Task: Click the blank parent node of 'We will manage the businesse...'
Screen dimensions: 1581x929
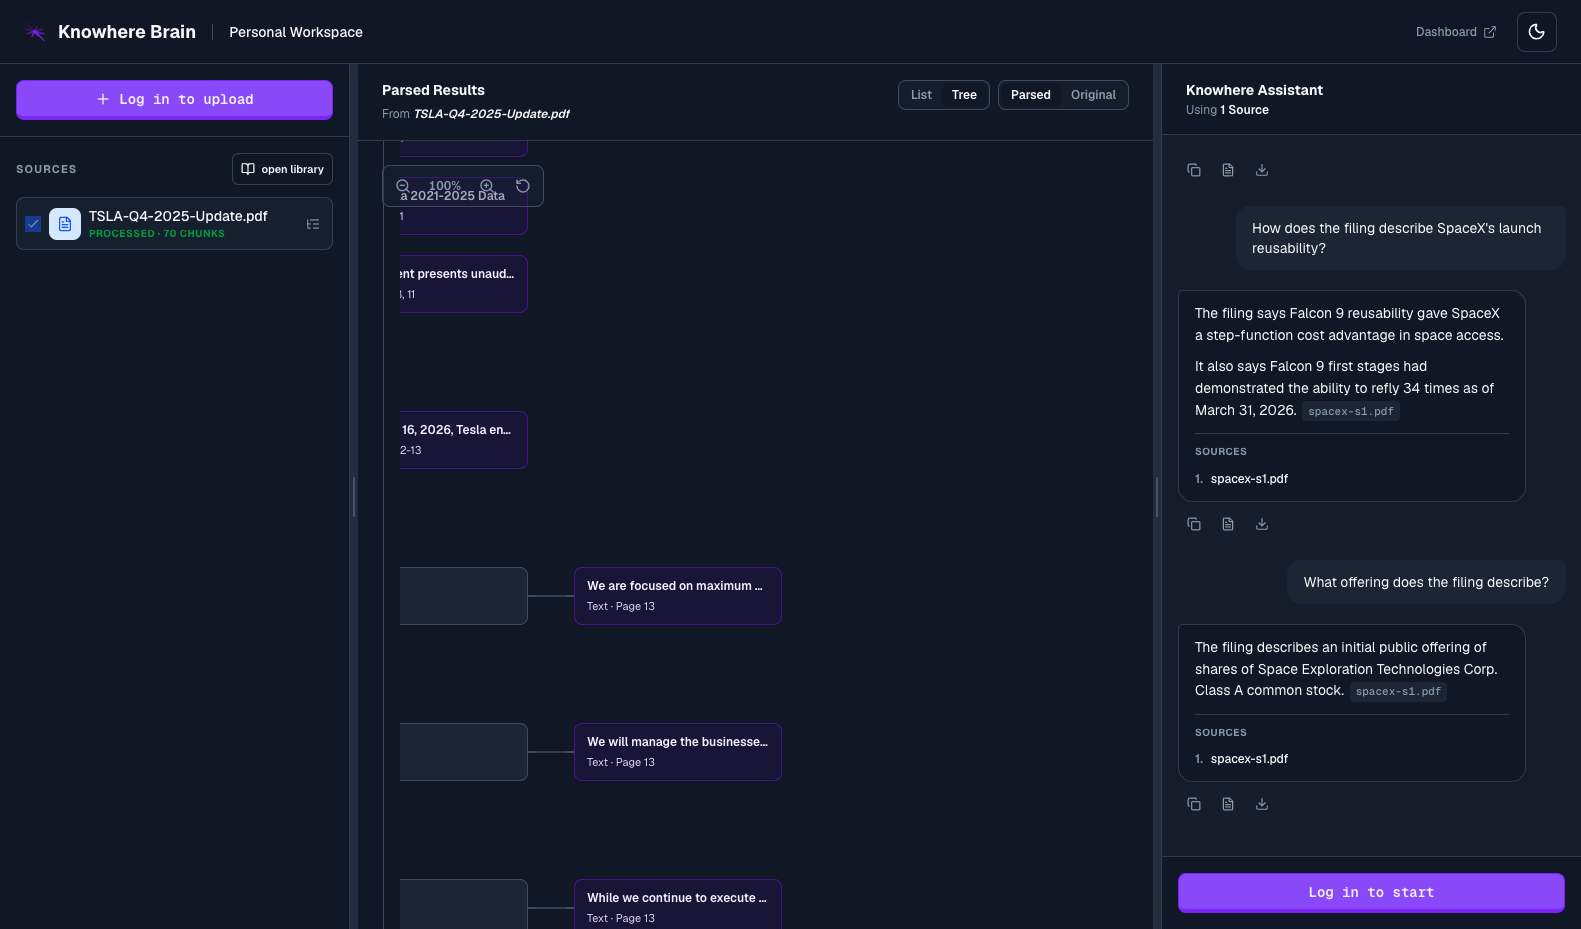Action: point(463,752)
